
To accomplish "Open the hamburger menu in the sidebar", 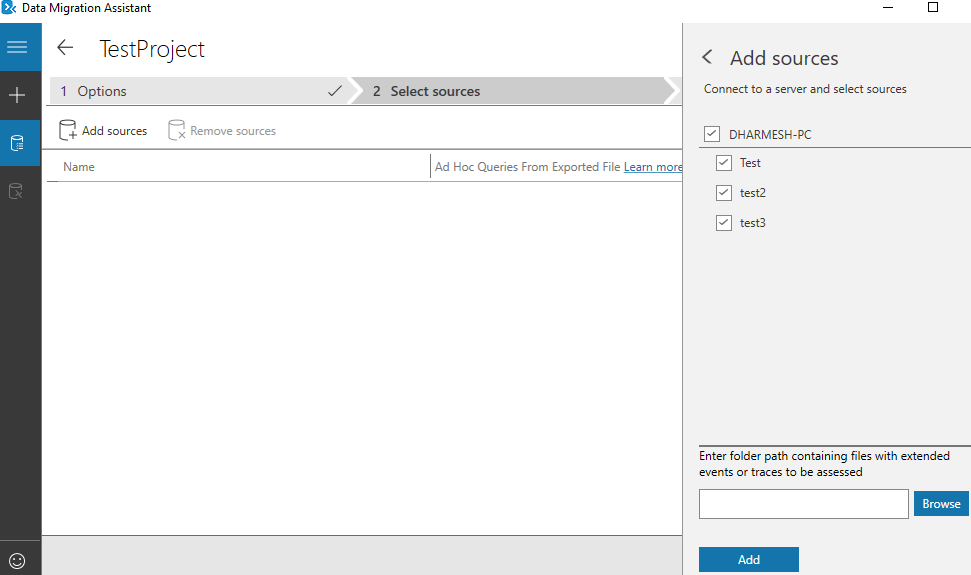I will (x=17, y=47).
